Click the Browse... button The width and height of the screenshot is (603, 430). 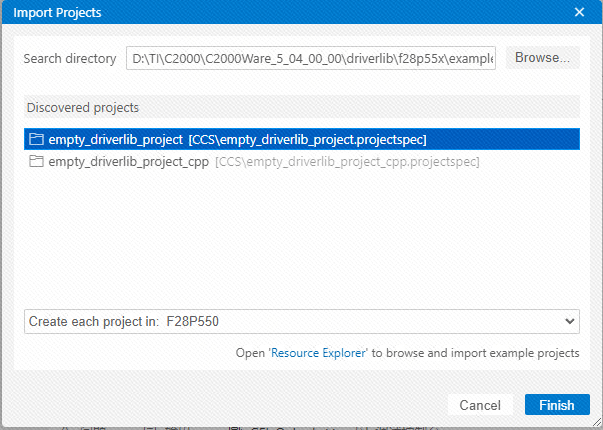tap(542, 58)
